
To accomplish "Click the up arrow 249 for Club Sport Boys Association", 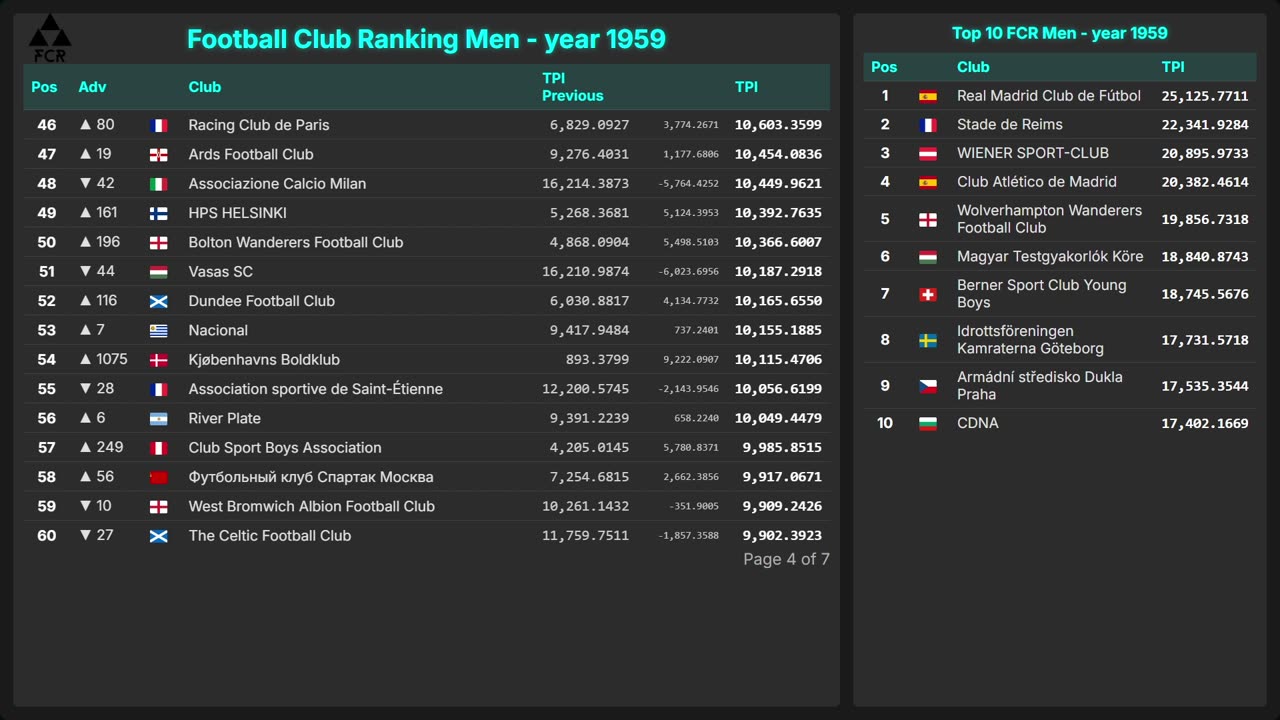I will point(101,447).
